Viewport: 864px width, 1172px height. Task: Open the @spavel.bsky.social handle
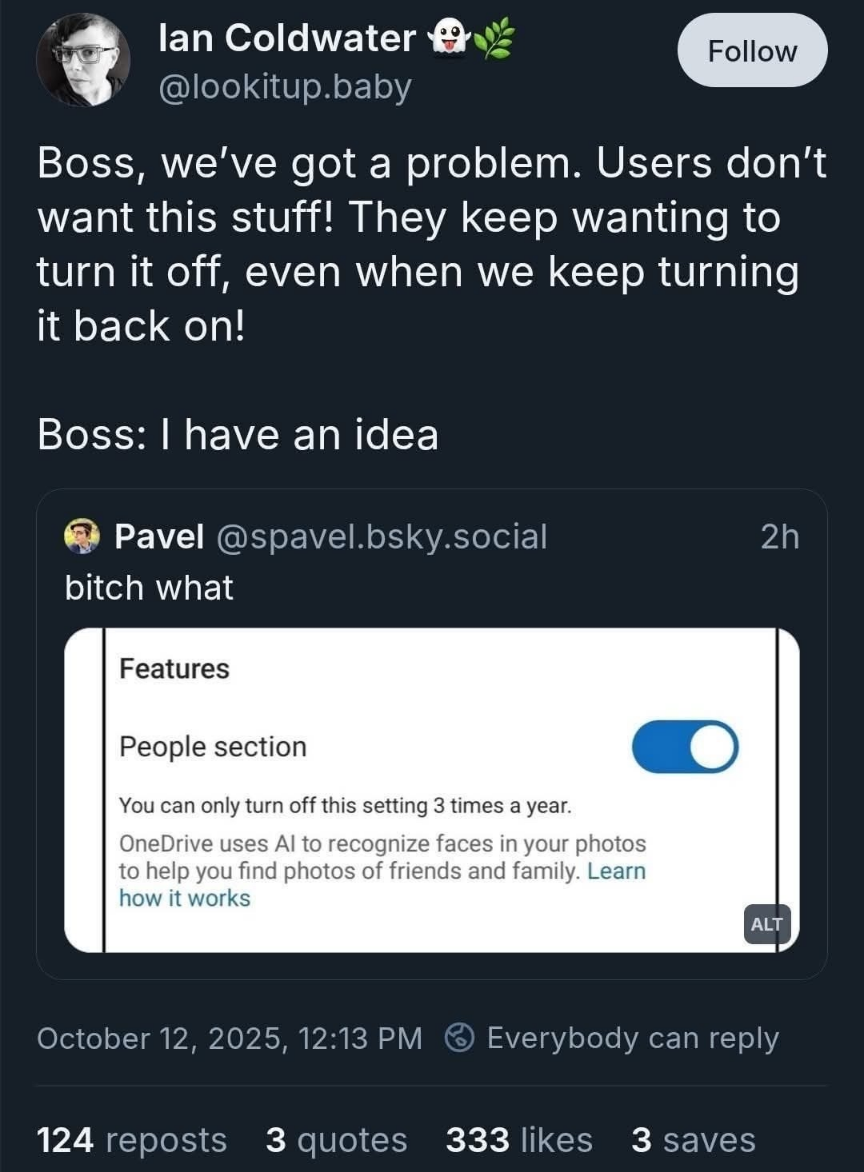(x=382, y=537)
